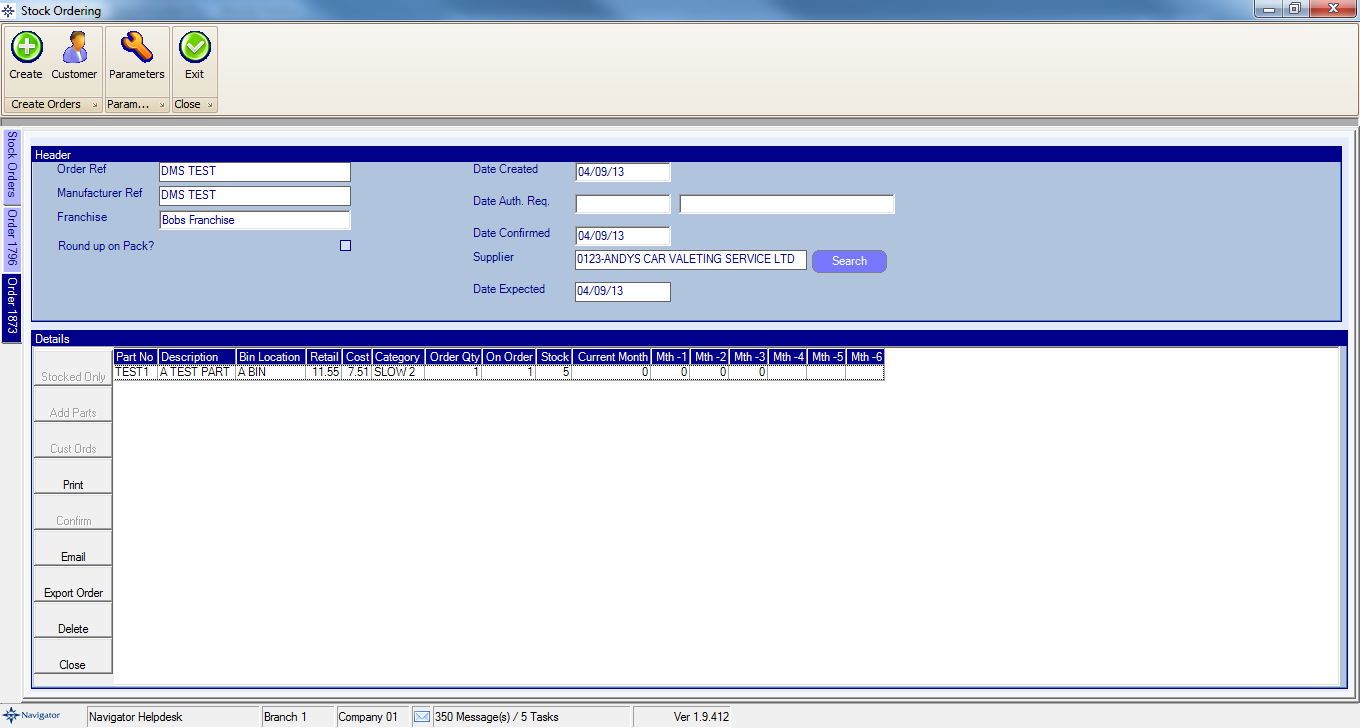The image size is (1360, 728).
Task: Click the Stock Ordering title bar icon
Action: pos(9,10)
